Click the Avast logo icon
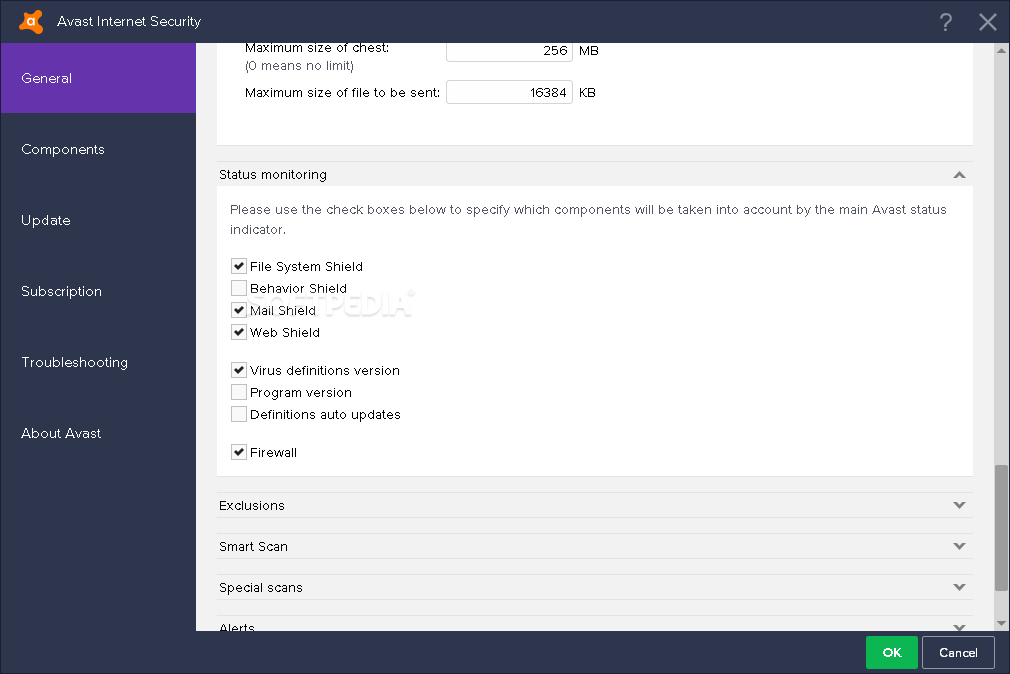The height and width of the screenshot is (674, 1010). (31, 21)
